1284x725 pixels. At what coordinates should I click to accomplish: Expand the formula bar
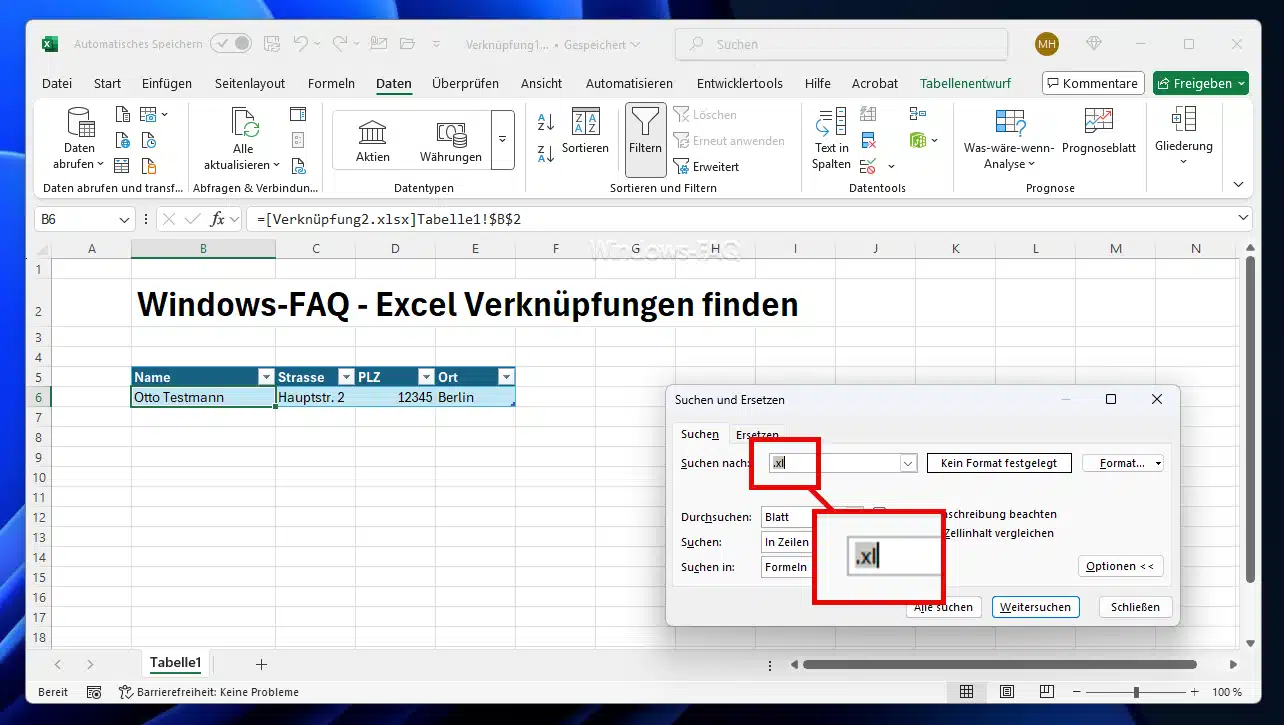click(1243, 218)
